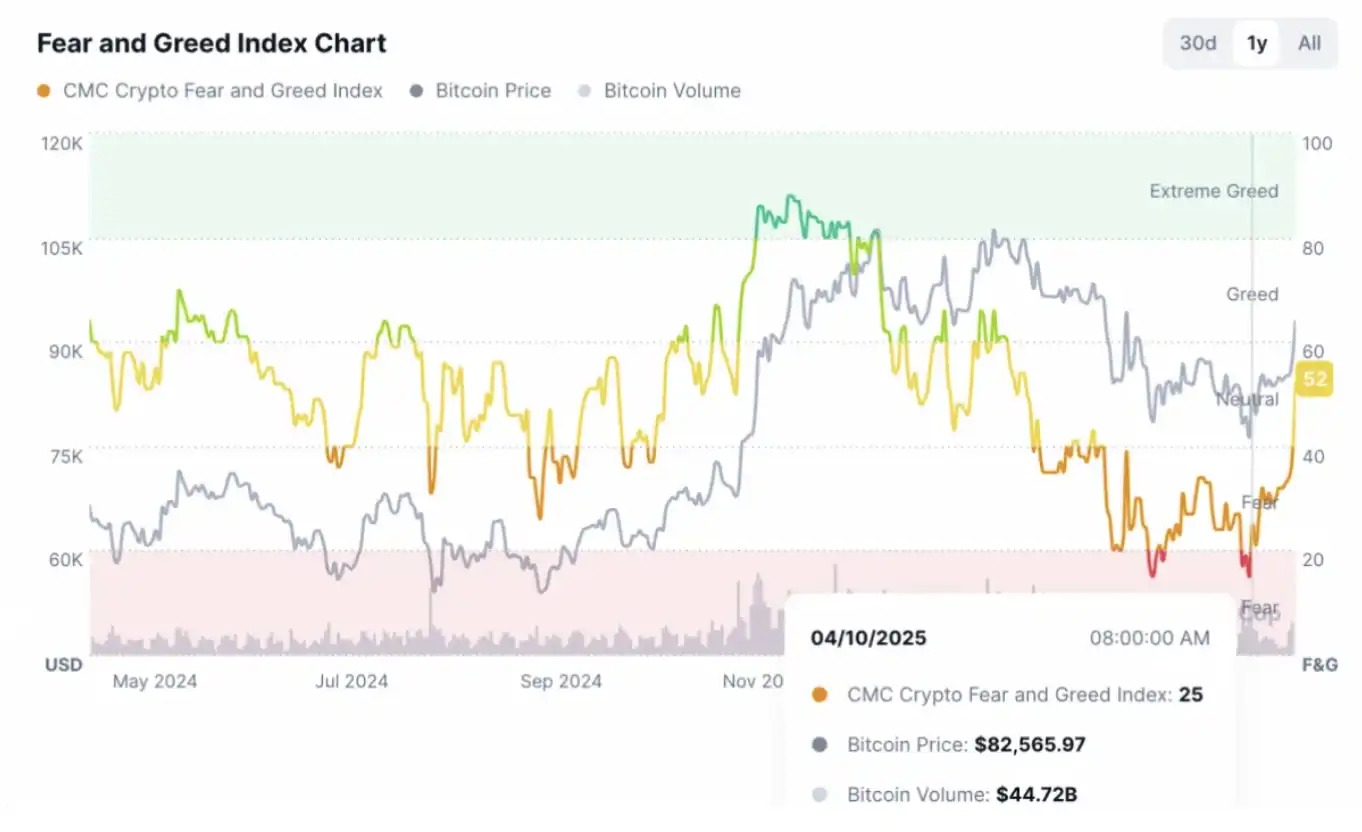Click the tooltip date 04/10/2025

point(868,638)
